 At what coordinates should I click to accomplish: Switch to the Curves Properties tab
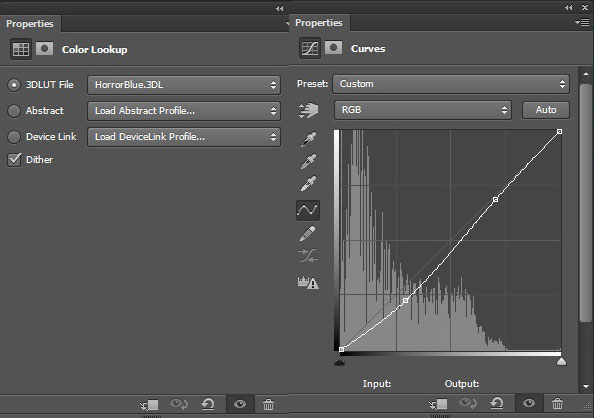point(319,23)
